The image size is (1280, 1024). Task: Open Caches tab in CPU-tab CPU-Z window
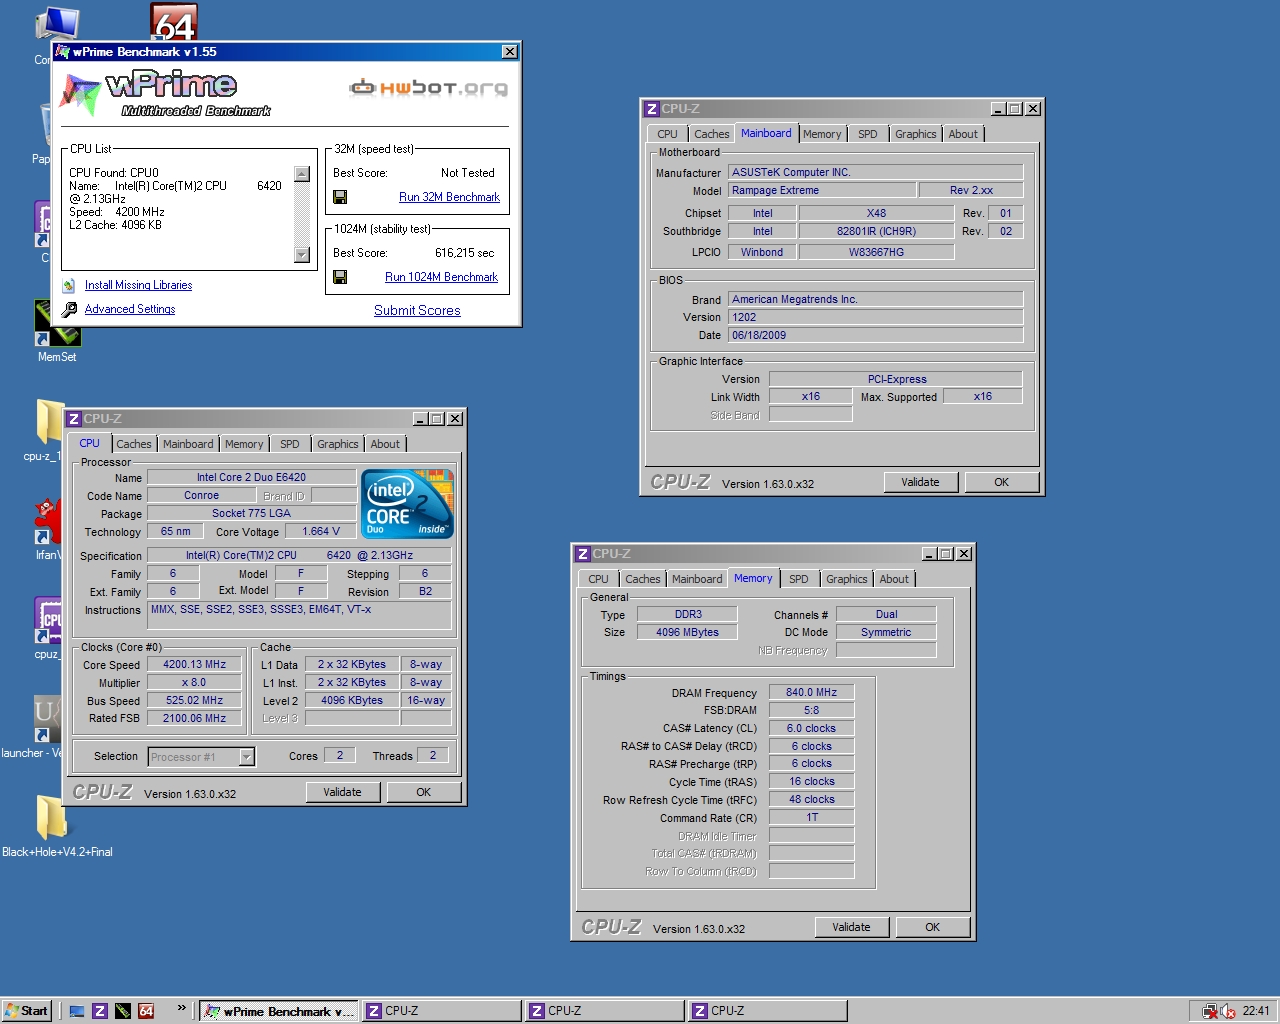pos(133,444)
